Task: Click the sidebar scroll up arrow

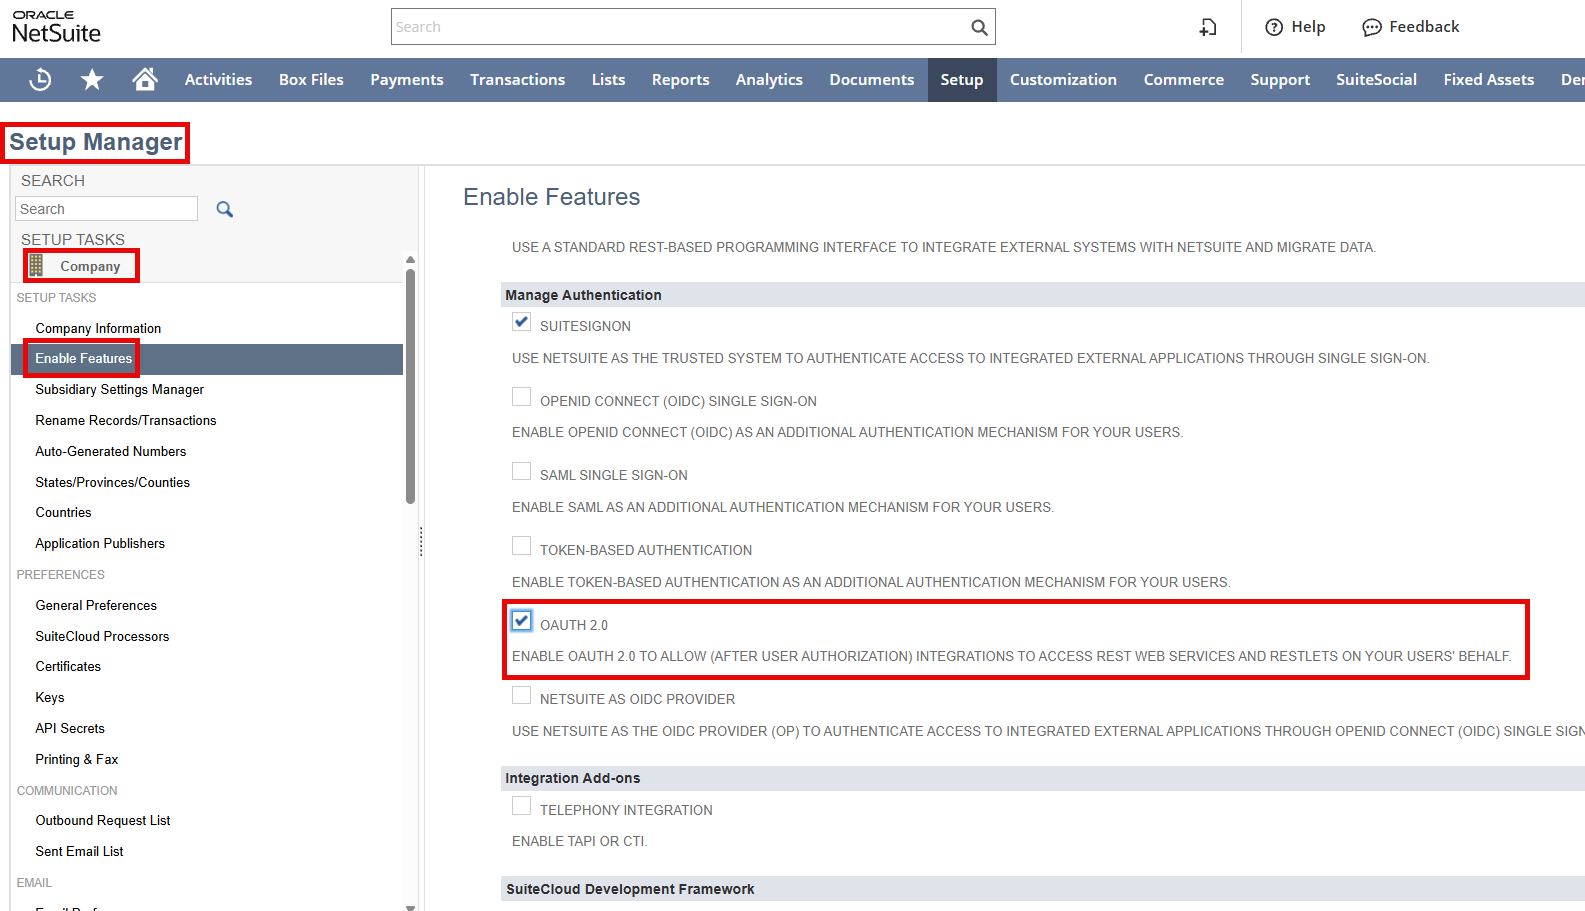Action: pyautogui.click(x=410, y=260)
